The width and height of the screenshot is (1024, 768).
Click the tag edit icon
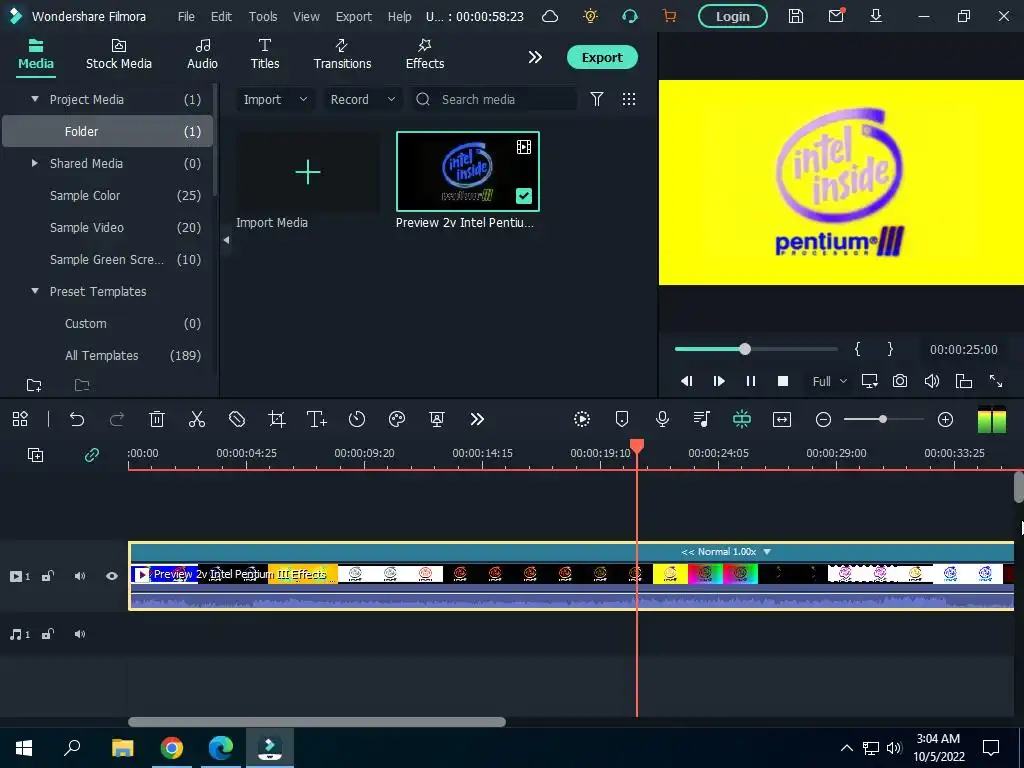click(x=237, y=419)
